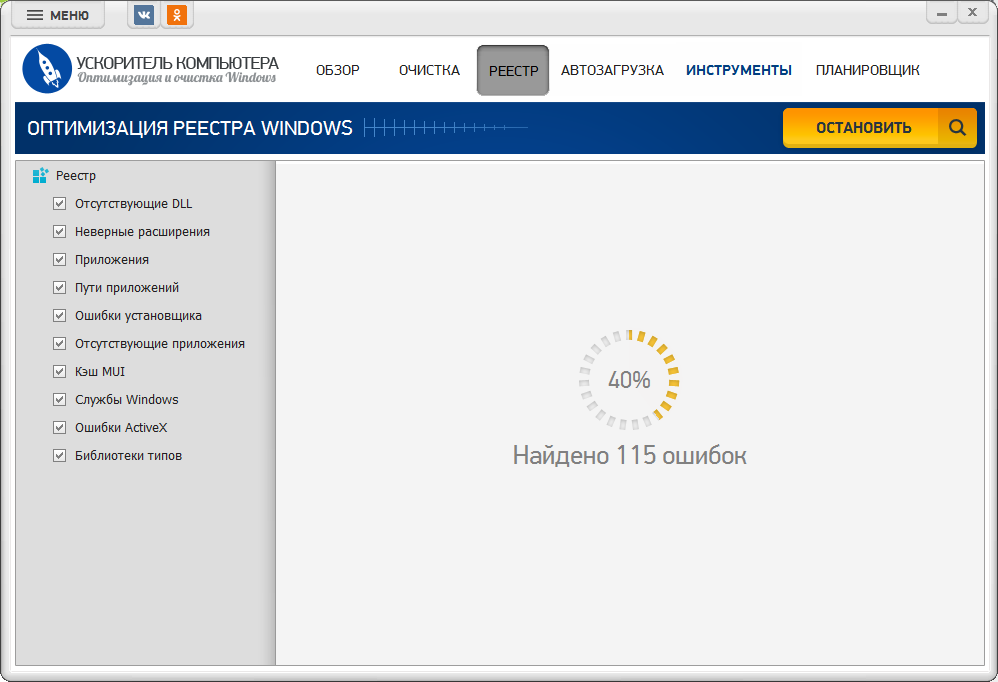Select the ПЛАНИРОВЩИК tab

[x=867, y=70]
